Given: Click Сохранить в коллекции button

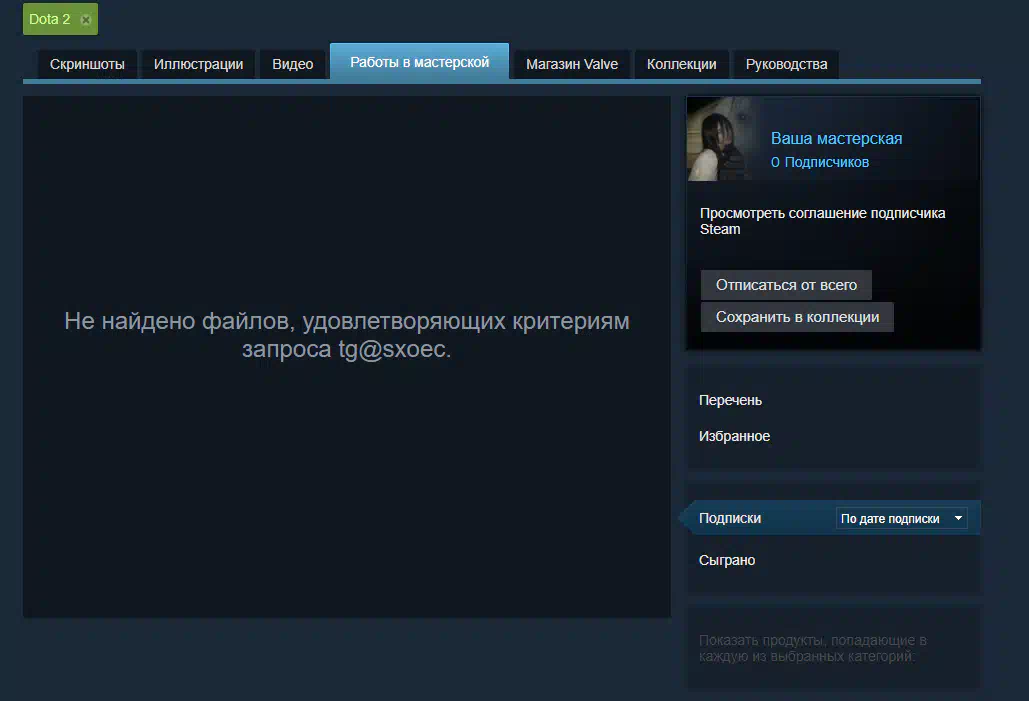Looking at the screenshot, I should (x=797, y=317).
